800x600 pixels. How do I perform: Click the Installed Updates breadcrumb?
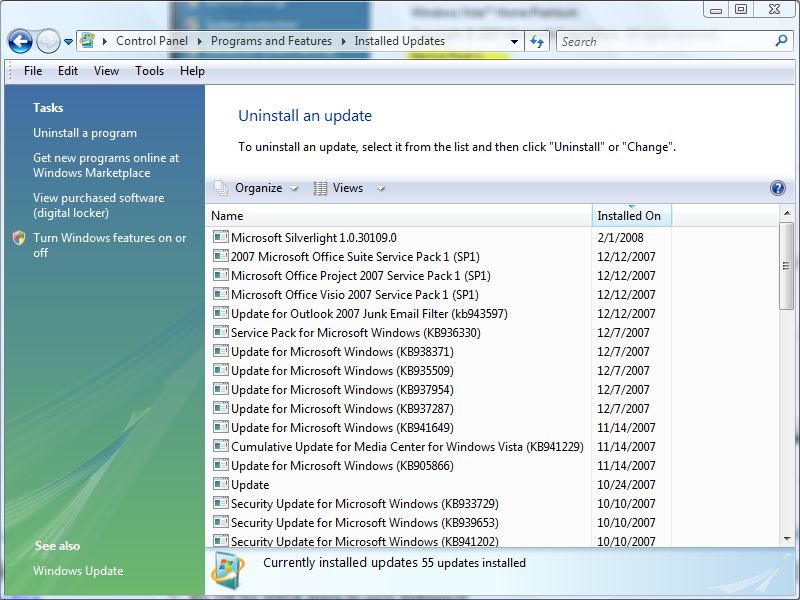click(399, 41)
